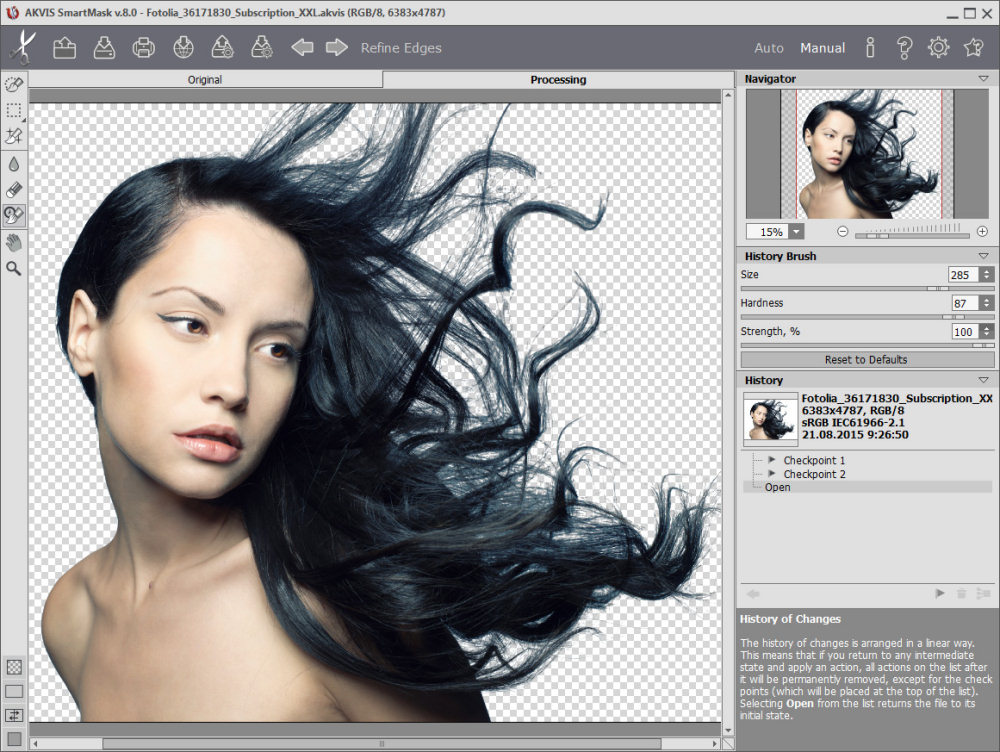Open the 15% zoom level dropdown
Viewport: 1000px width, 752px height.
[x=797, y=232]
